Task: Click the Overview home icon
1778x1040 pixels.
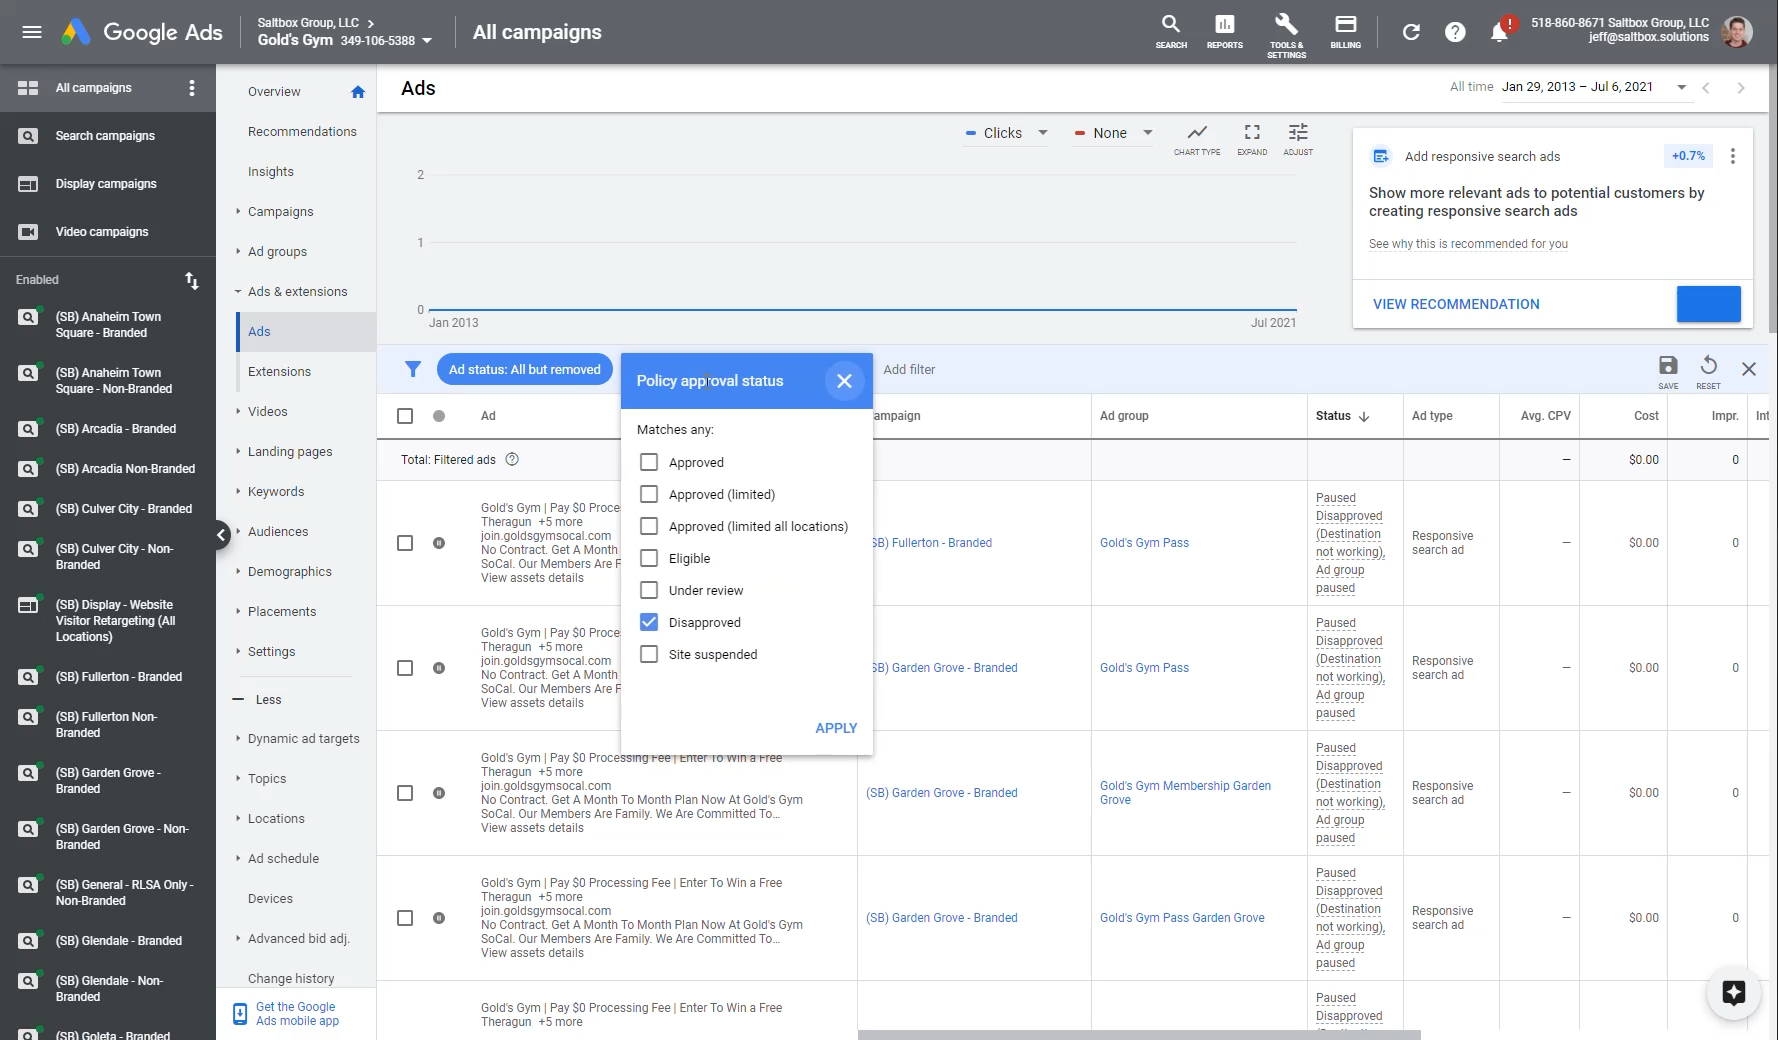Action: 358,92
